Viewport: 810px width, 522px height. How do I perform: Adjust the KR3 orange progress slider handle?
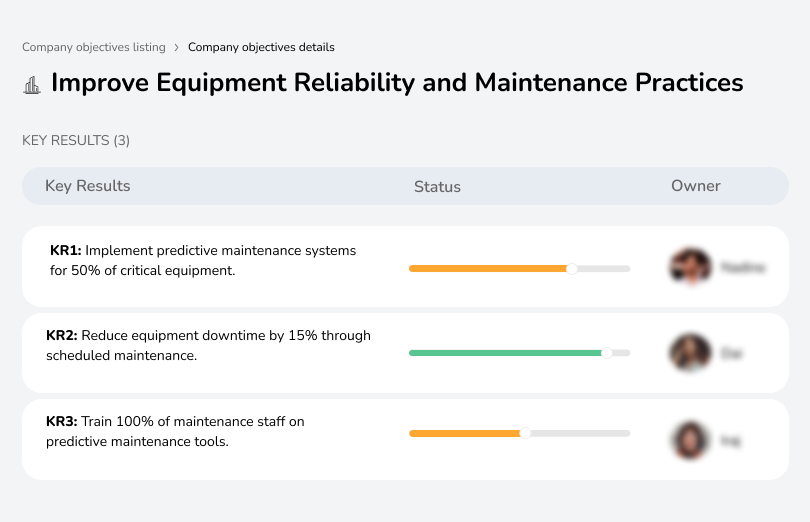[x=525, y=433]
